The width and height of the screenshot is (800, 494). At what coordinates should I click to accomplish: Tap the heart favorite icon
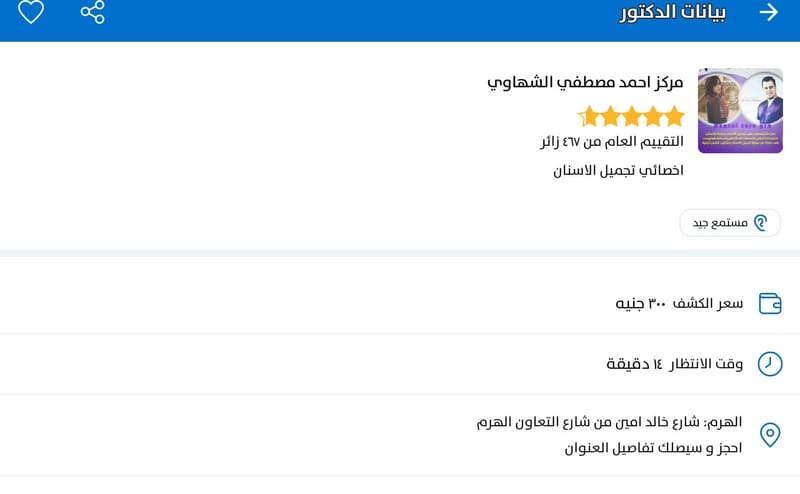click(x=31, y=12)
